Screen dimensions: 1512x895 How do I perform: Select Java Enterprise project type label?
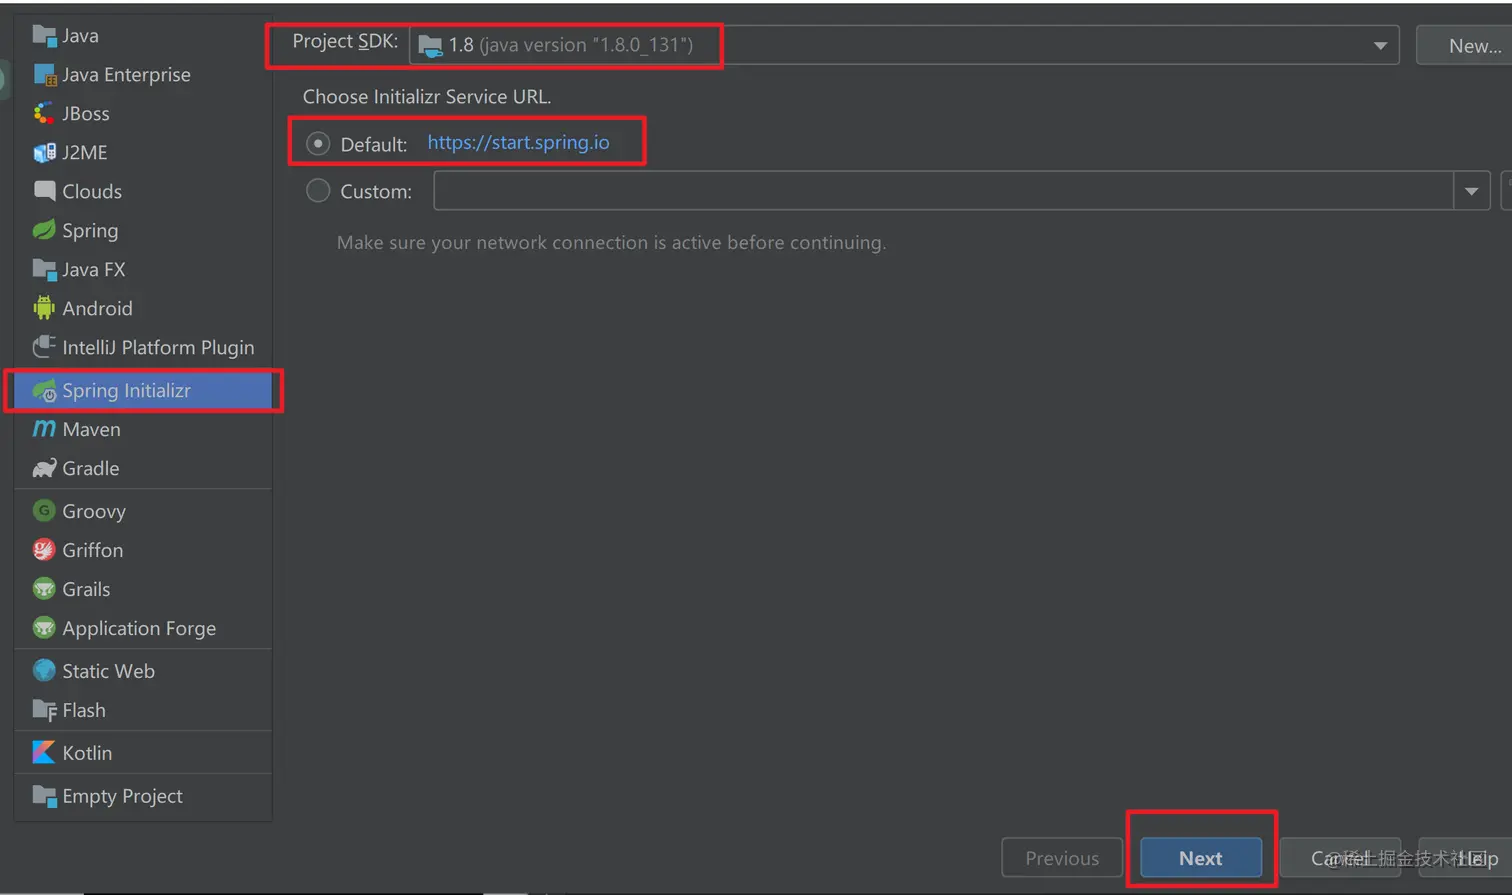tap(126, 75)
